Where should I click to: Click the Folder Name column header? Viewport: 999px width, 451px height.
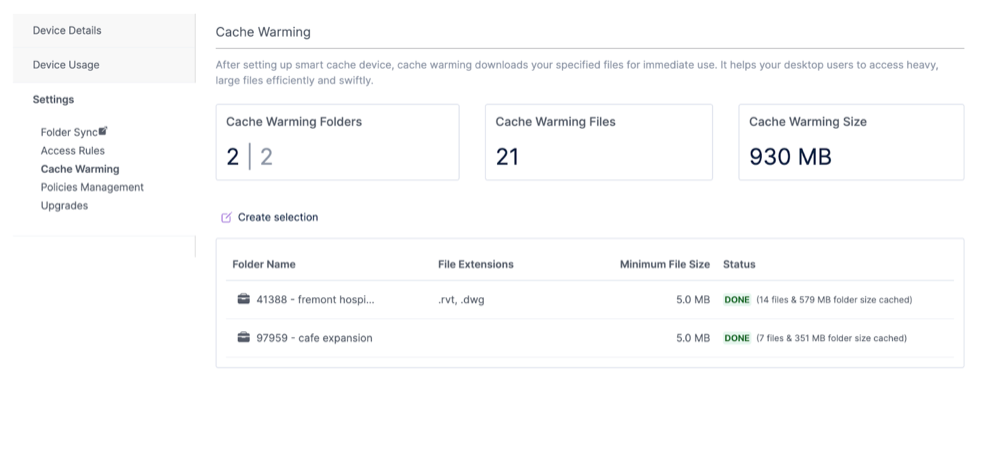pos(264,264)
